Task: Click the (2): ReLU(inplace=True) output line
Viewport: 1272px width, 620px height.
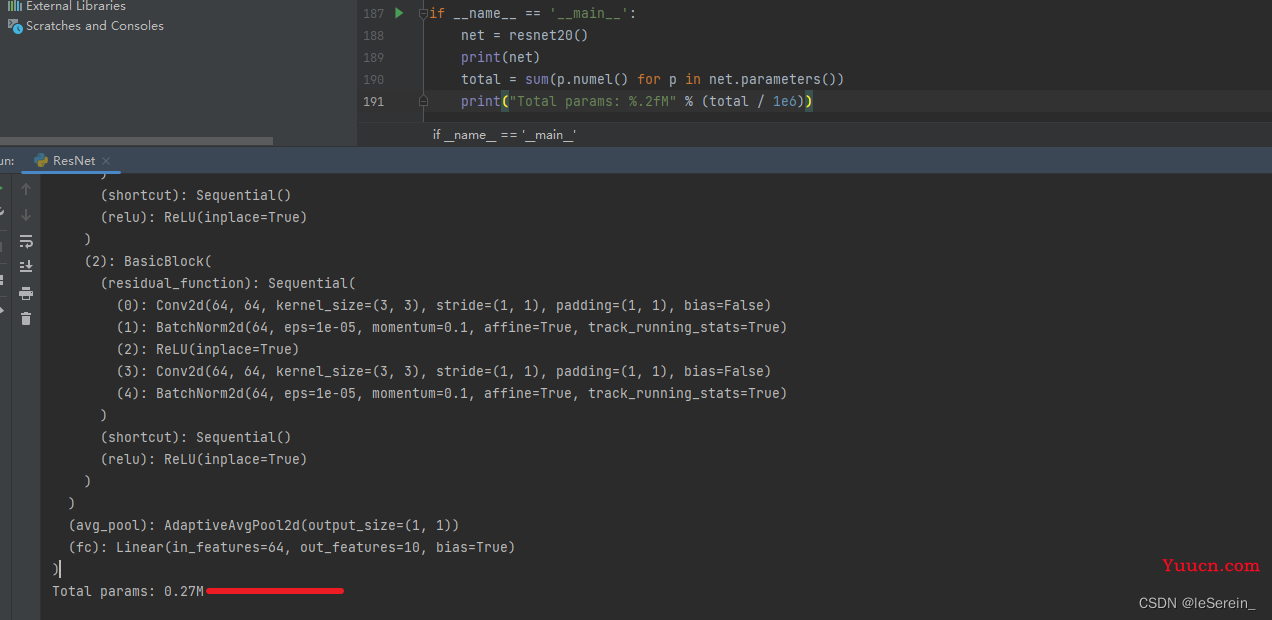Action: [x=208, y=349]
